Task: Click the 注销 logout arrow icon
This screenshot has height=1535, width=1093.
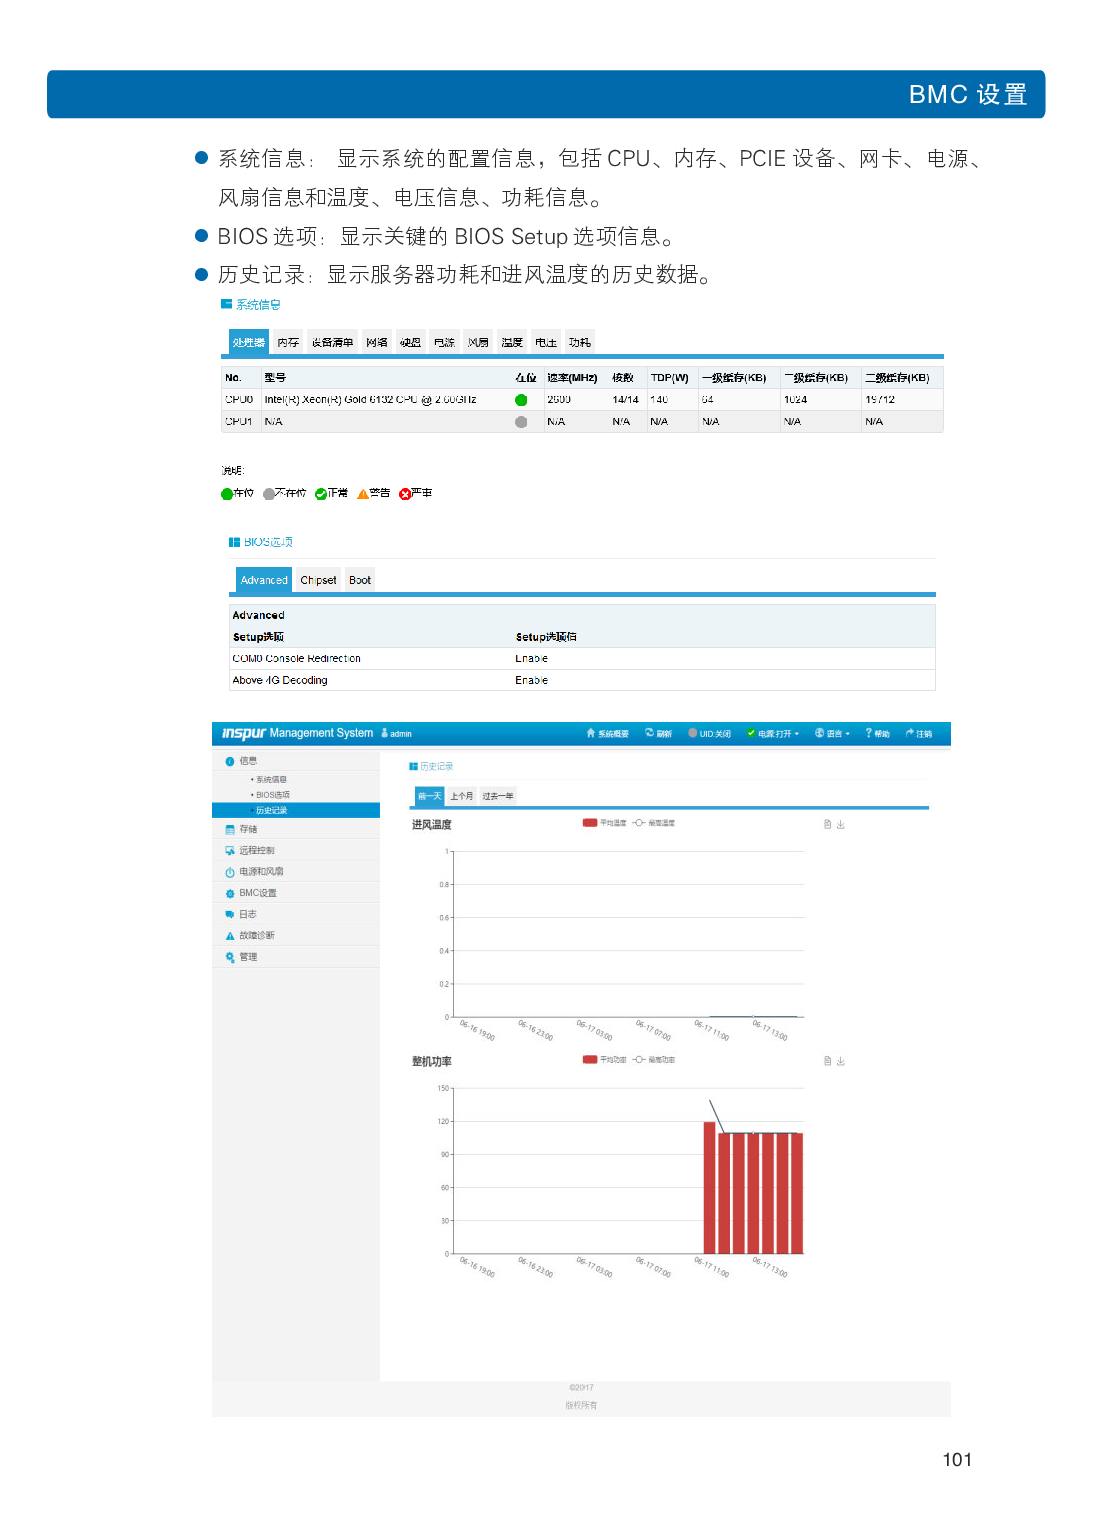Action: click(909, 733)
